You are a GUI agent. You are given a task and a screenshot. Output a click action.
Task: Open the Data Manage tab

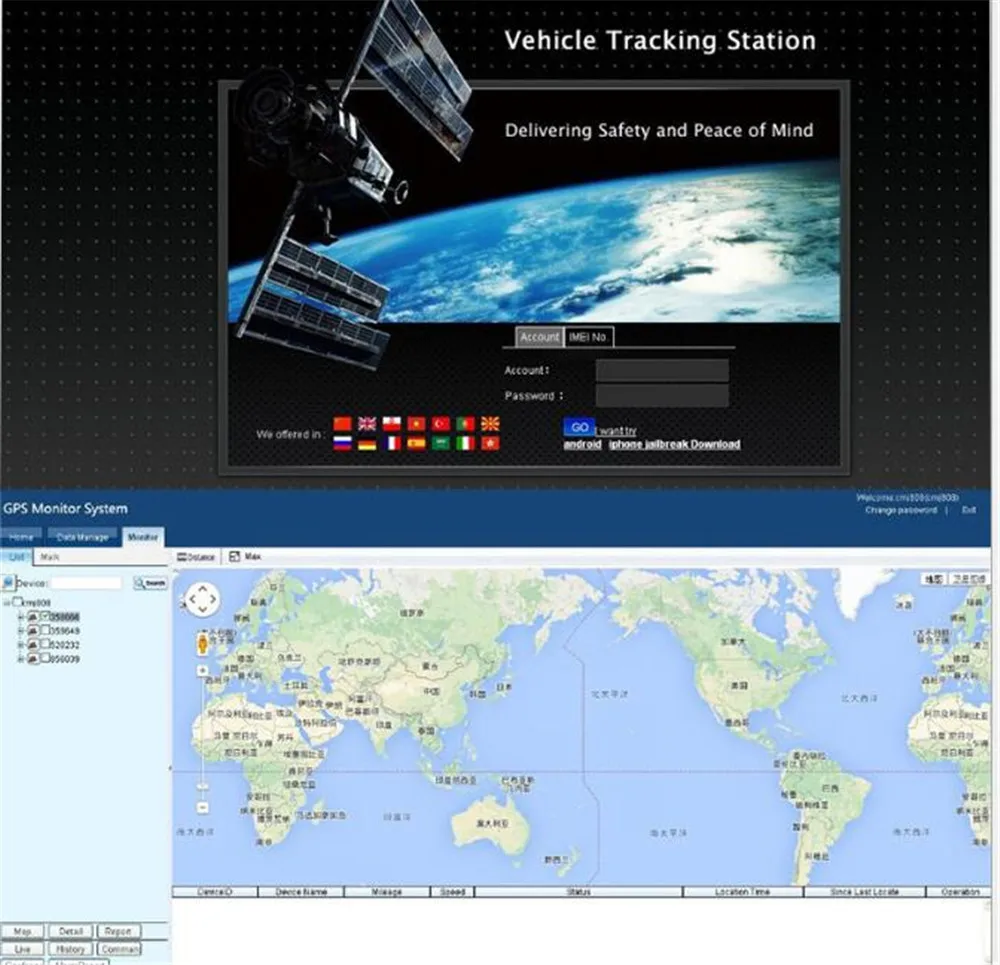(x=82, y=537)
